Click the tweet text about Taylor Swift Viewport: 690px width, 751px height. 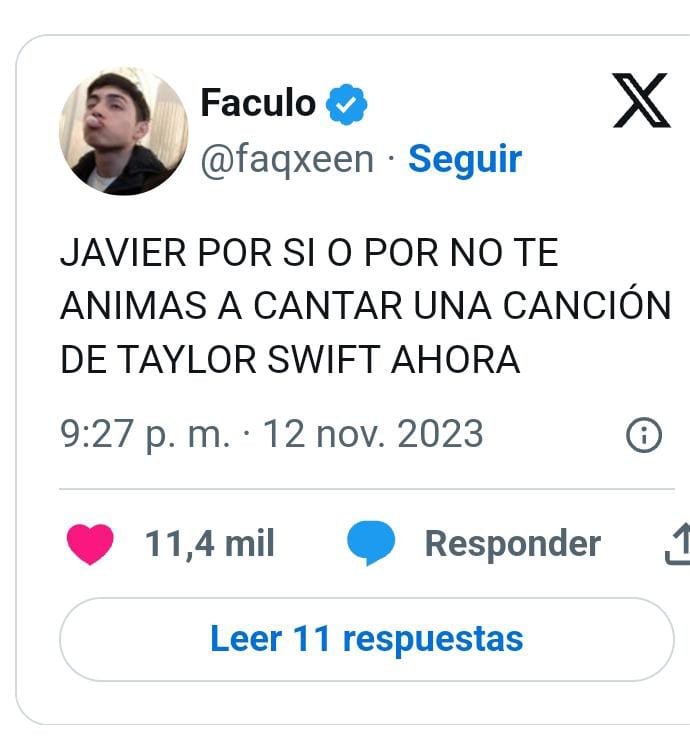point(366,306)
